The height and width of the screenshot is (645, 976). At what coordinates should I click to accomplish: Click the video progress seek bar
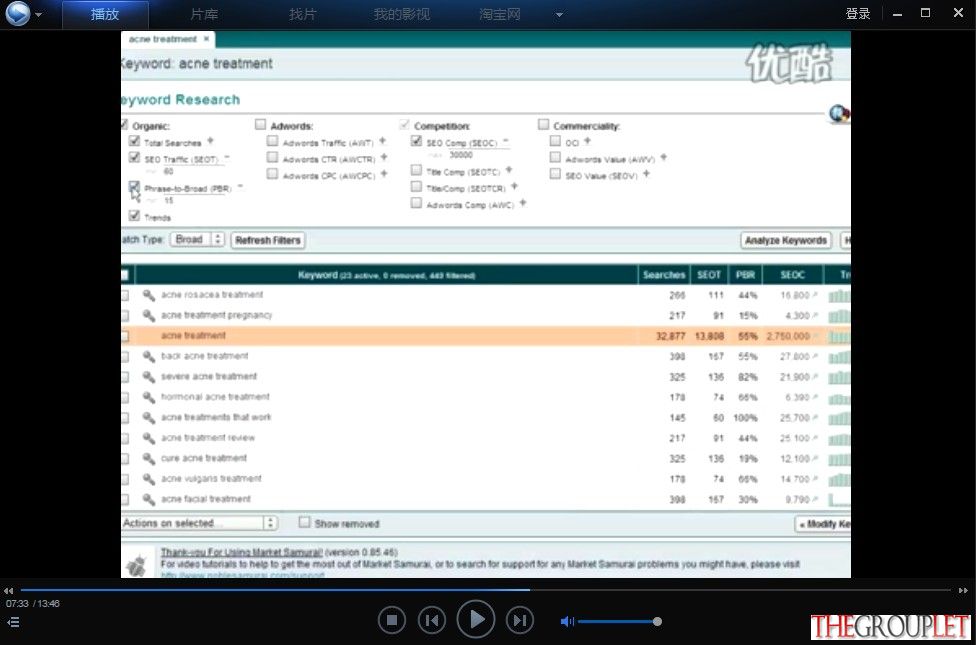coord(486,590)
